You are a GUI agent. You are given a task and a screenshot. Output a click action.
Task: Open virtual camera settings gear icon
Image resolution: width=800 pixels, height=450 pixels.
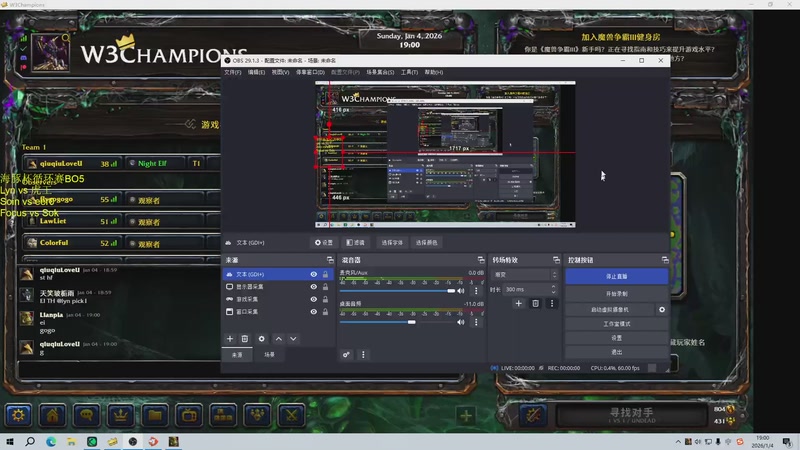[662, 310]
